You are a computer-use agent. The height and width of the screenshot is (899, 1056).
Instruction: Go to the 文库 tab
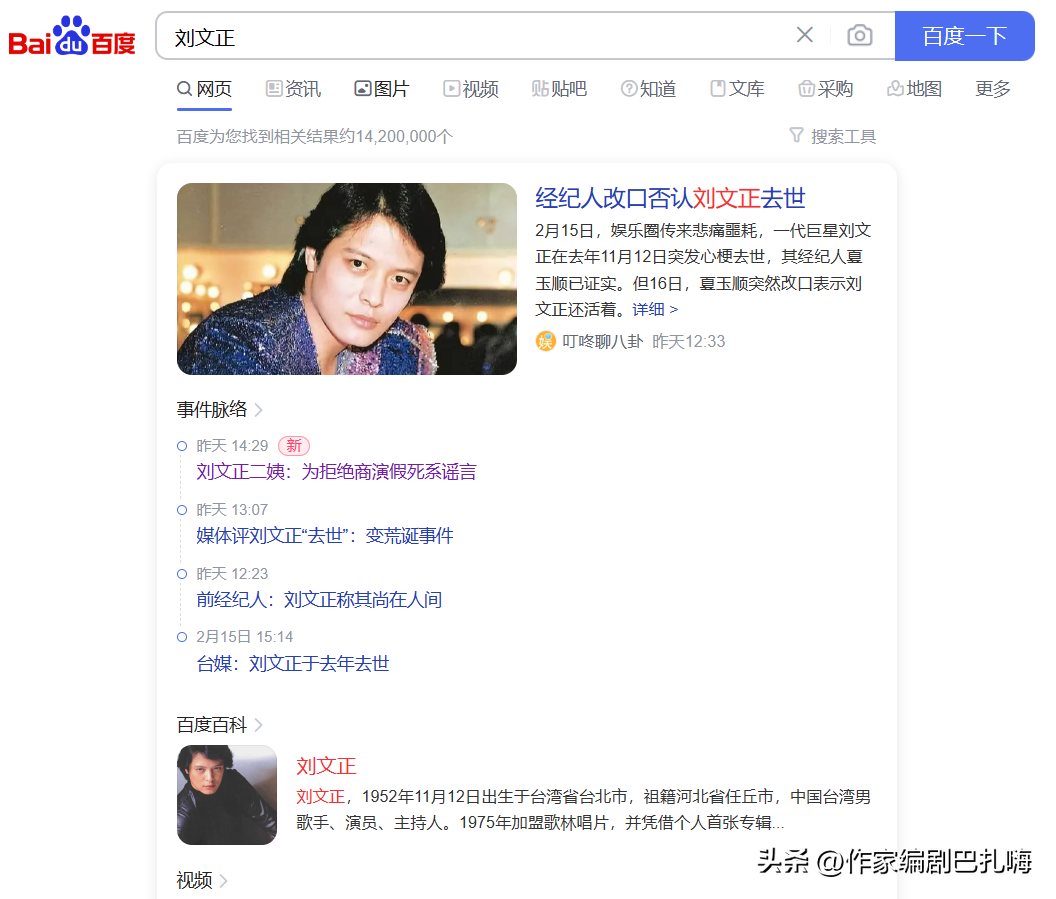tap(737, 89)
